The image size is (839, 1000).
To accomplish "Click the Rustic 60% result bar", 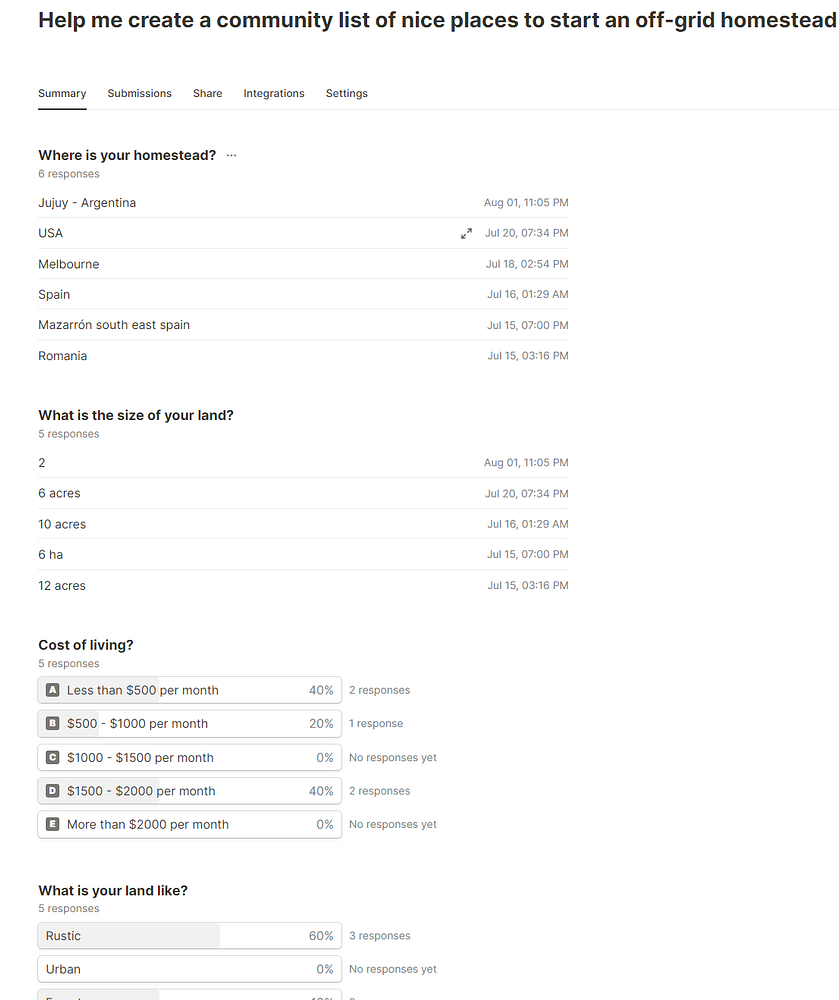I will (189, 936).
